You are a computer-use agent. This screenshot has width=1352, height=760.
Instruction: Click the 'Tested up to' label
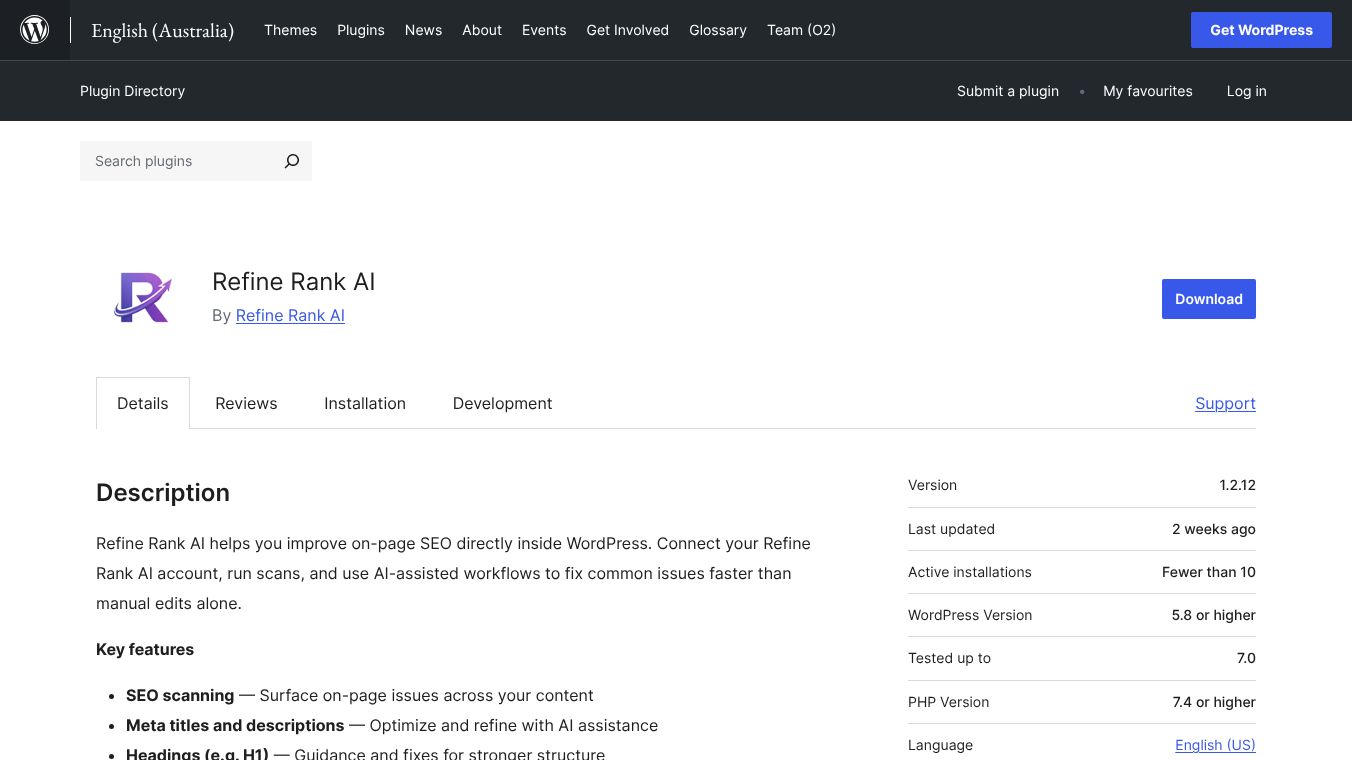click(x=949, y=658)
